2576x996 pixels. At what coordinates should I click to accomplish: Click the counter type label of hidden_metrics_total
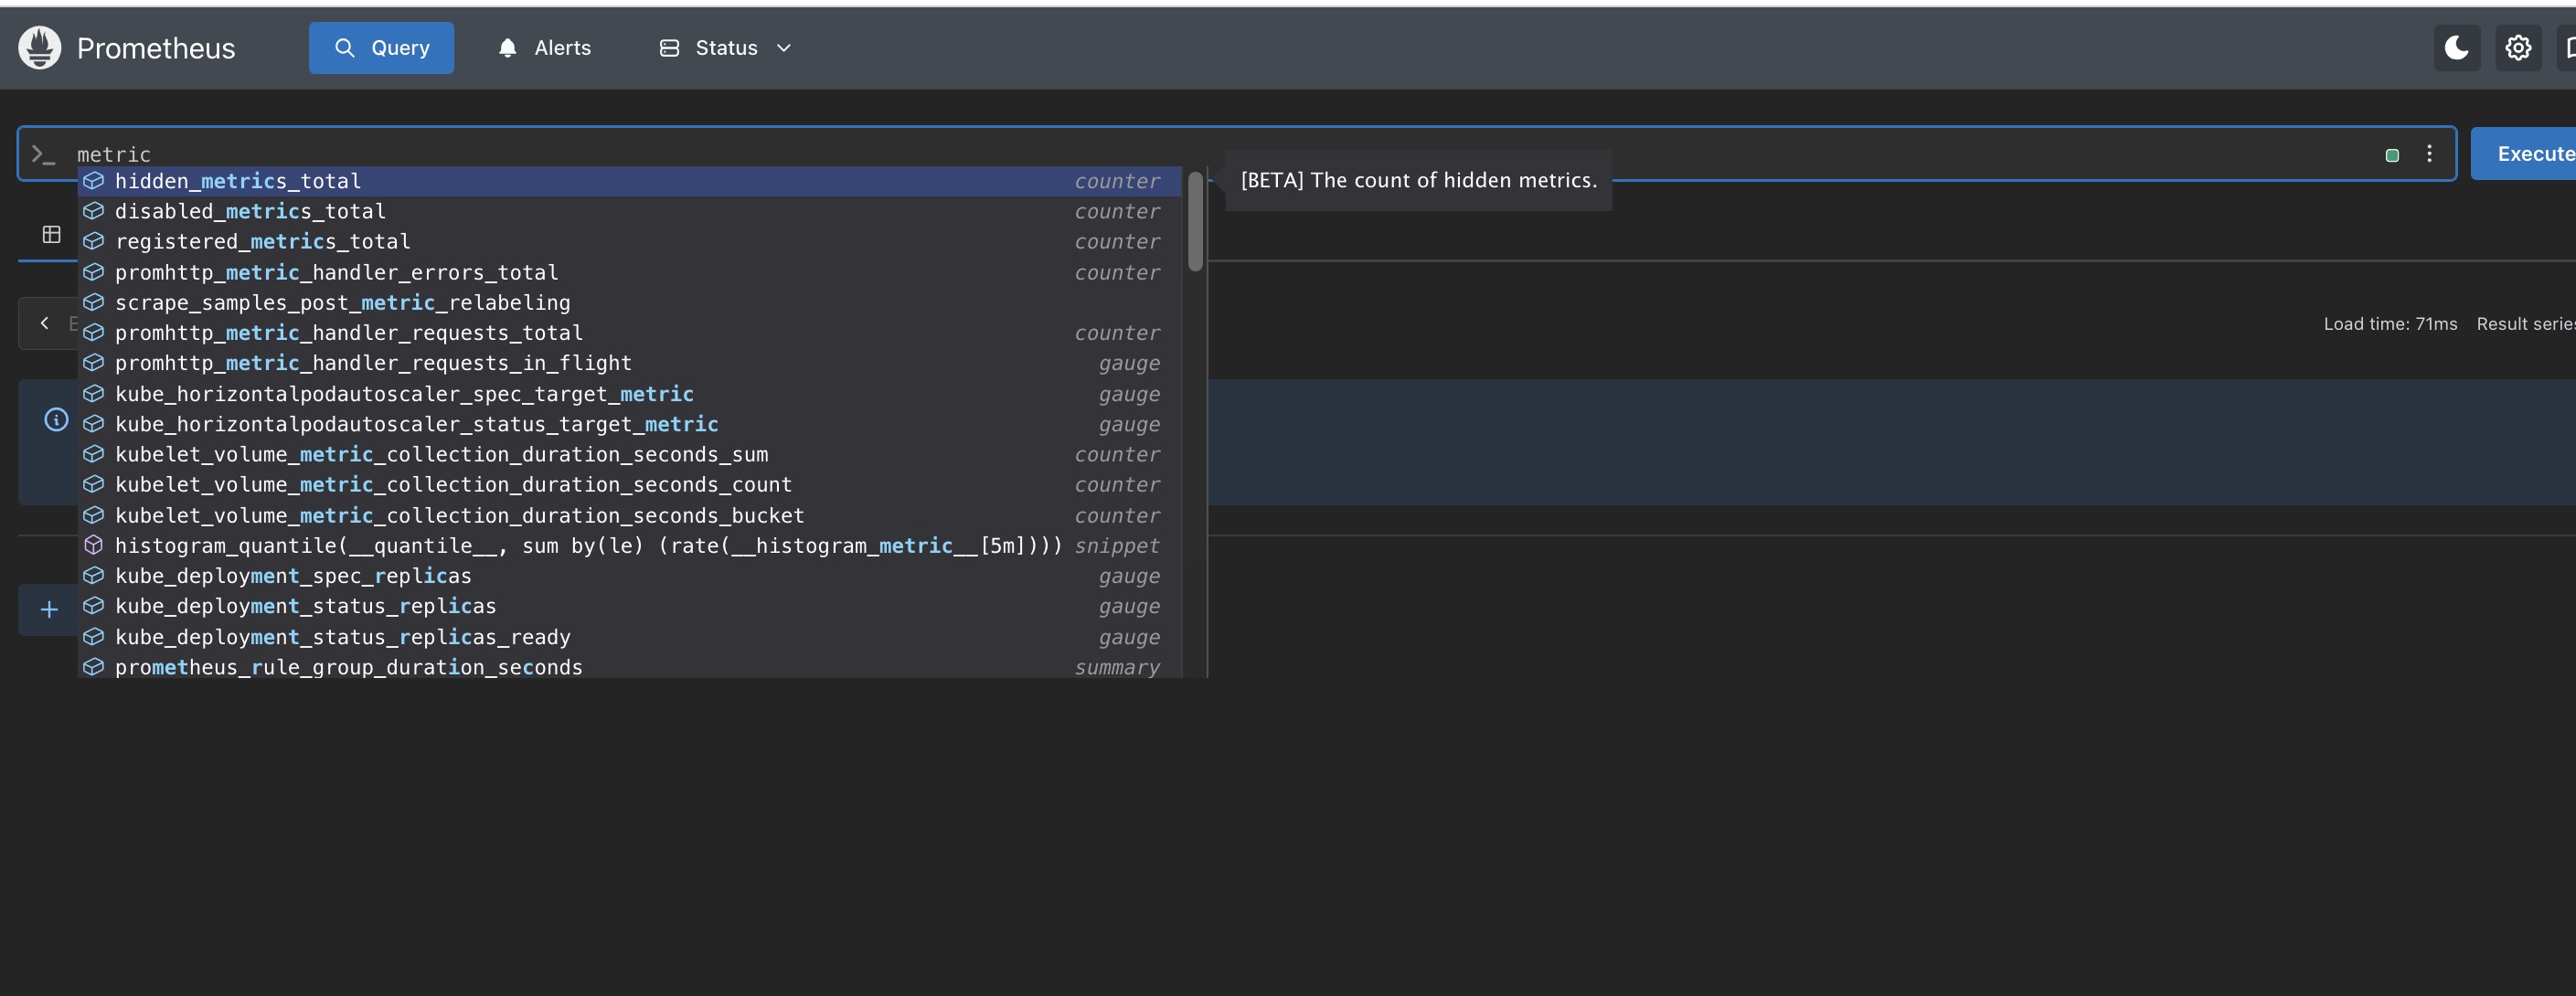pos(1117,181)
